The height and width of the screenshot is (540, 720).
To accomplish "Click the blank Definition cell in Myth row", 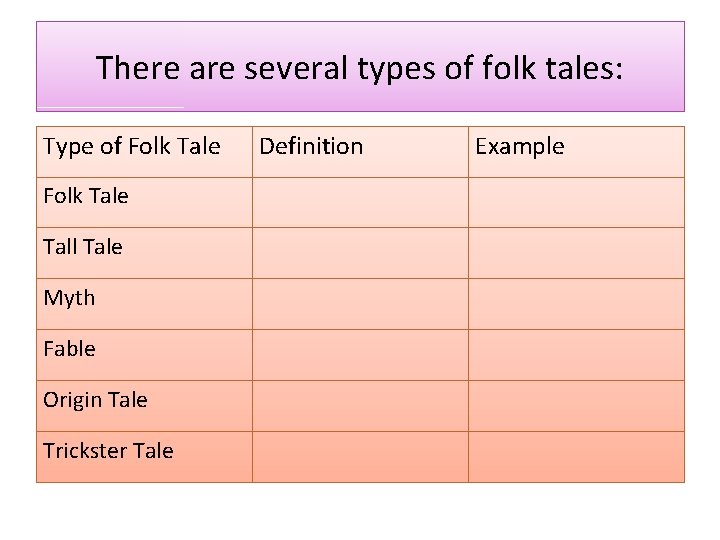I will point(359,304).
